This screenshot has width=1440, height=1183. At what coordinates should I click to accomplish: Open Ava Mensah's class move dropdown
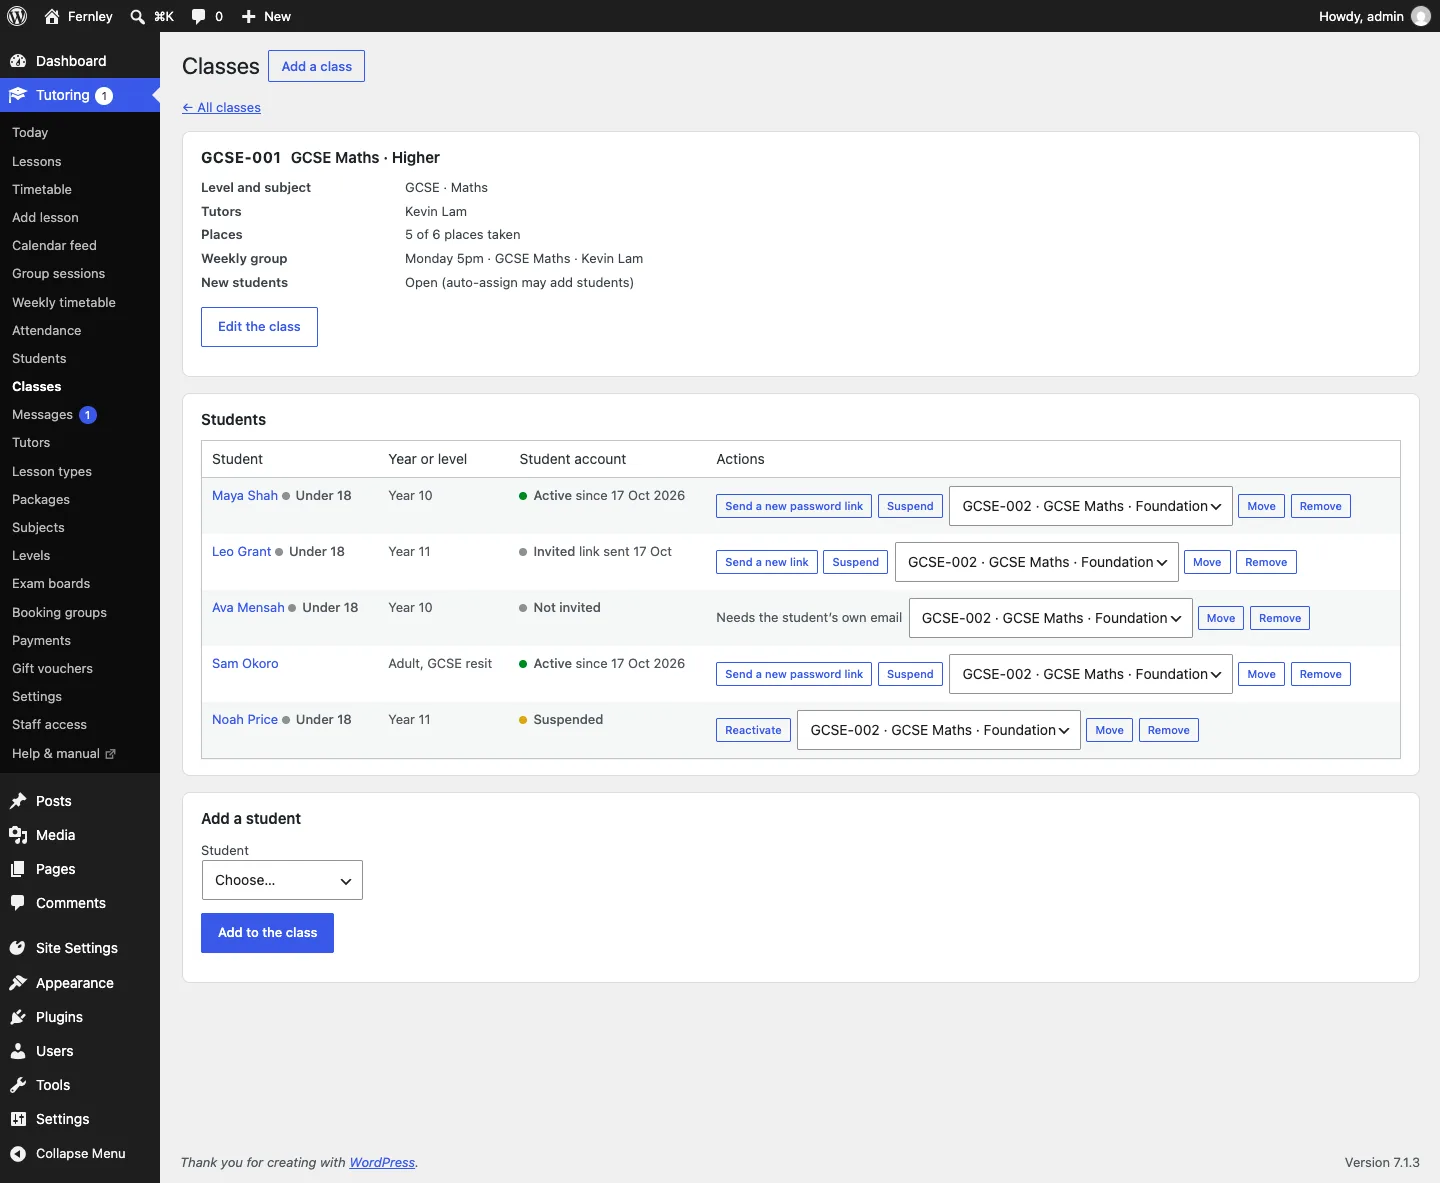(x=1051, y=618)
